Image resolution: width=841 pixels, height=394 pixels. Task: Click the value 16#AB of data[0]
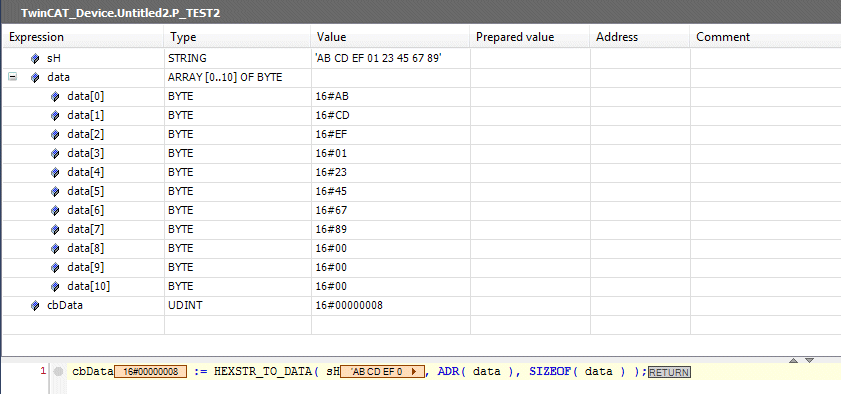tap(333, 96)
